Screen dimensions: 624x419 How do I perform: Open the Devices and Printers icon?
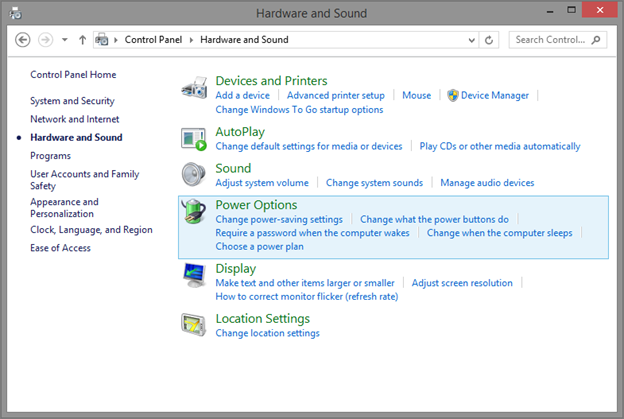pyautogui.click(x=194, y=88)
